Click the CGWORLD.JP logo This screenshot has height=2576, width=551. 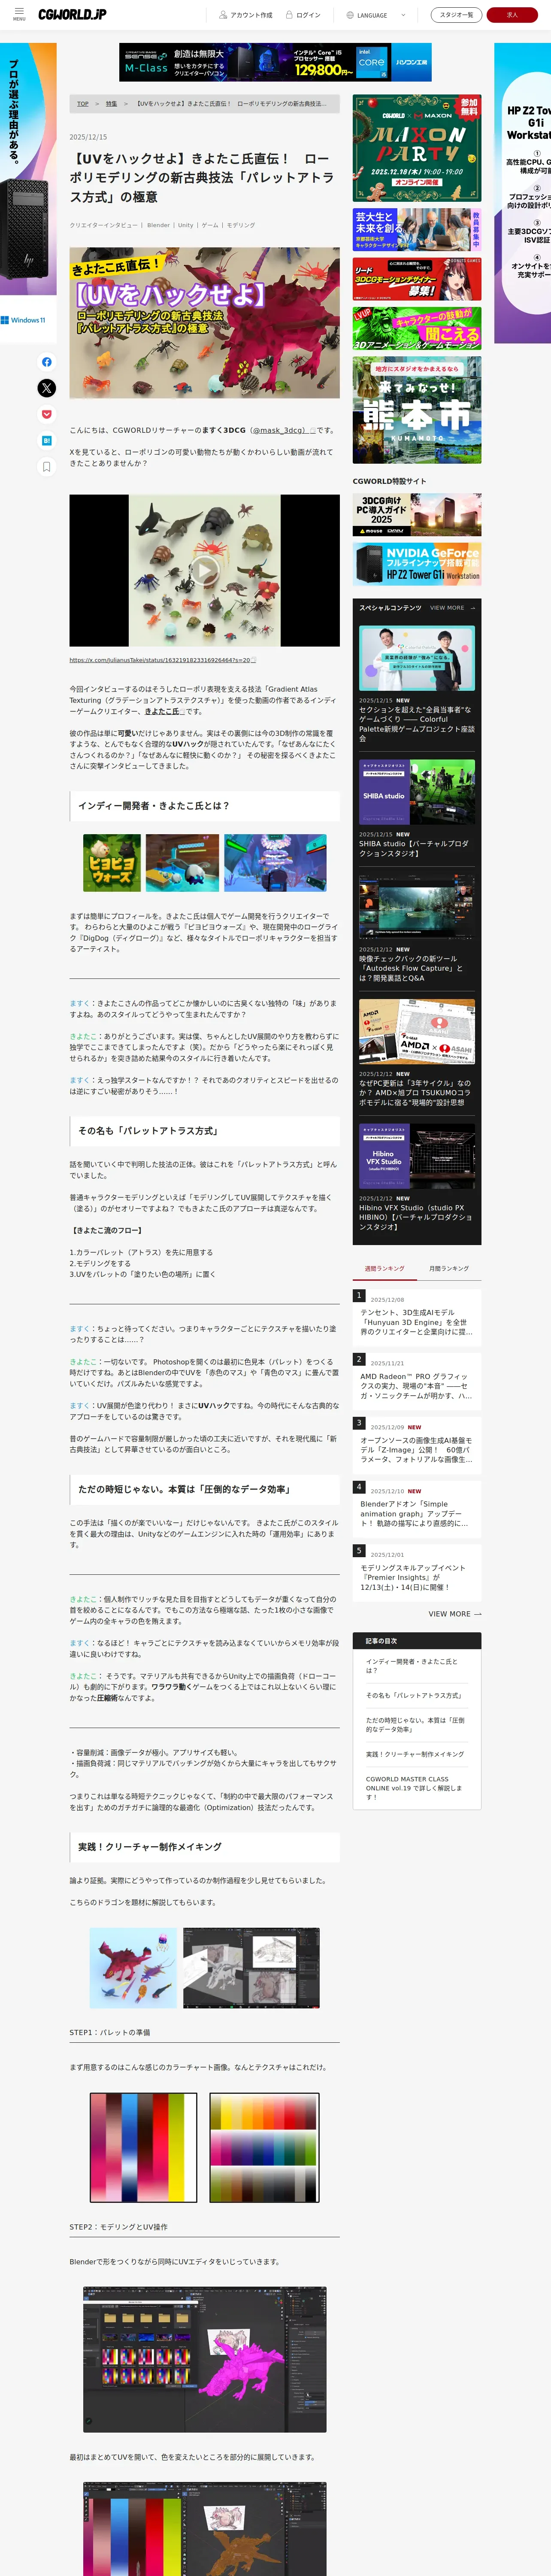click(x=72, y=14)
